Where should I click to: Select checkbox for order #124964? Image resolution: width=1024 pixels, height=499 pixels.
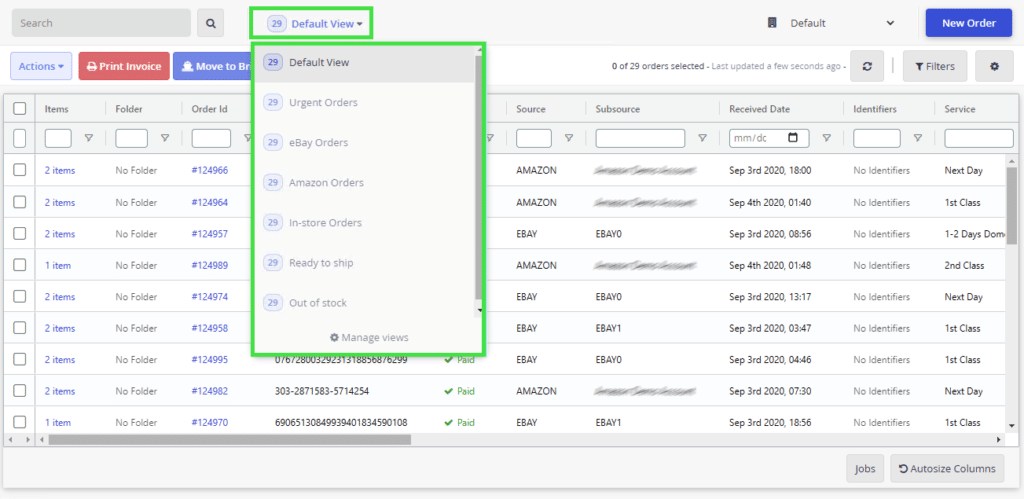[20, 202]
